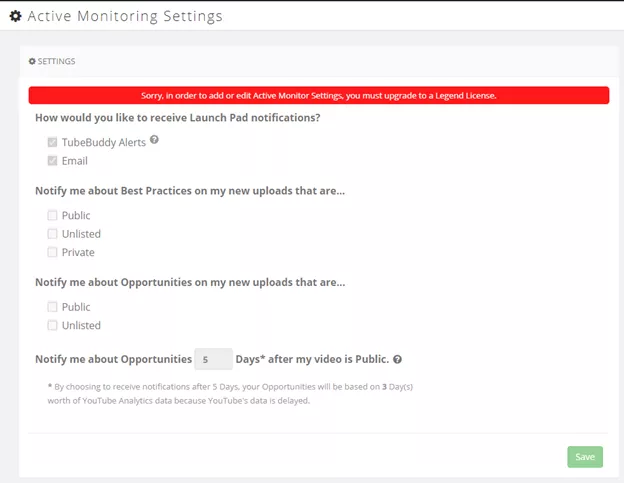Viewport: 624px width, 483px height.
Task: Select the SETTINGS panel header
Action: click(319, 61)
